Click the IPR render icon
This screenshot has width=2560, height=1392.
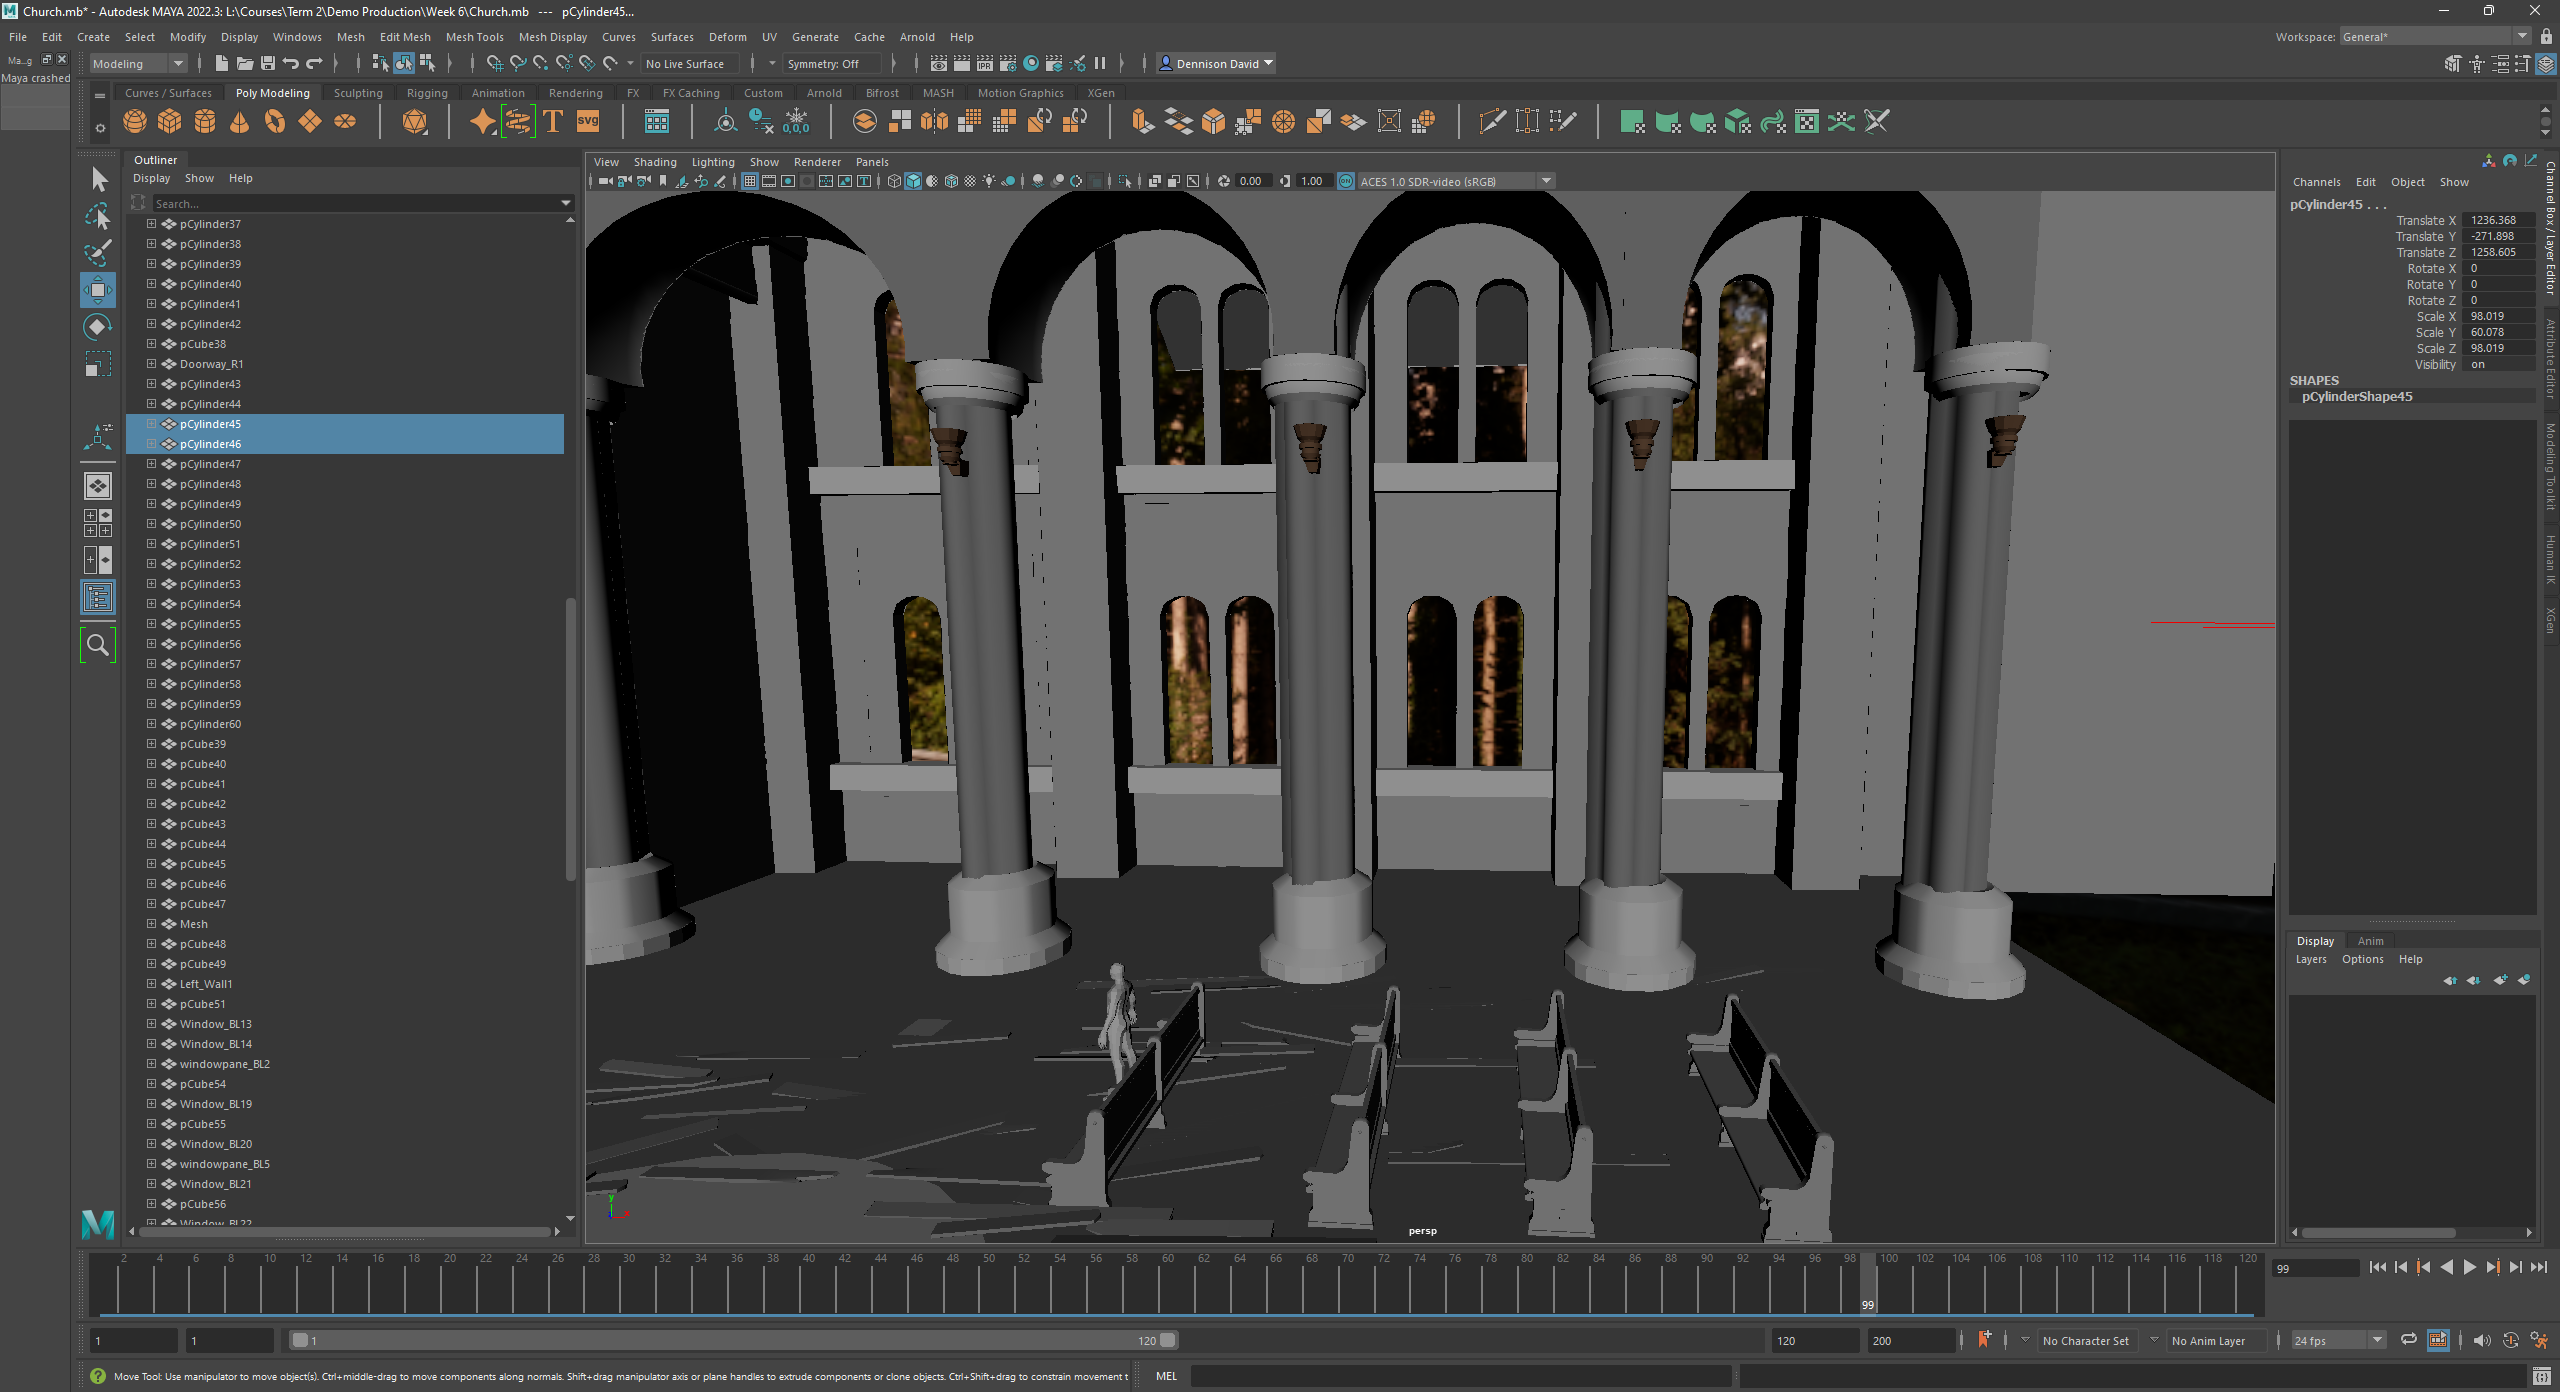click(985, 63)
